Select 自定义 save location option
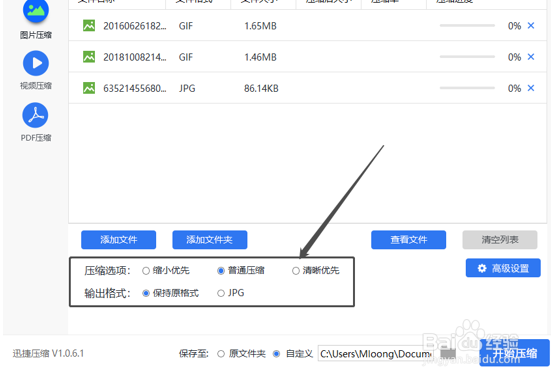The image size is (551, 379). click(x=277, y=354)
